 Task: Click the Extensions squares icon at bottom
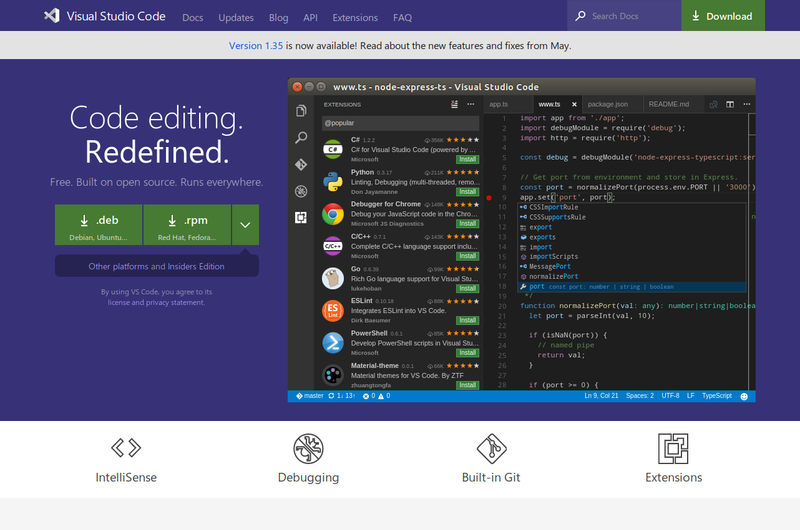(x=673, y=448)
